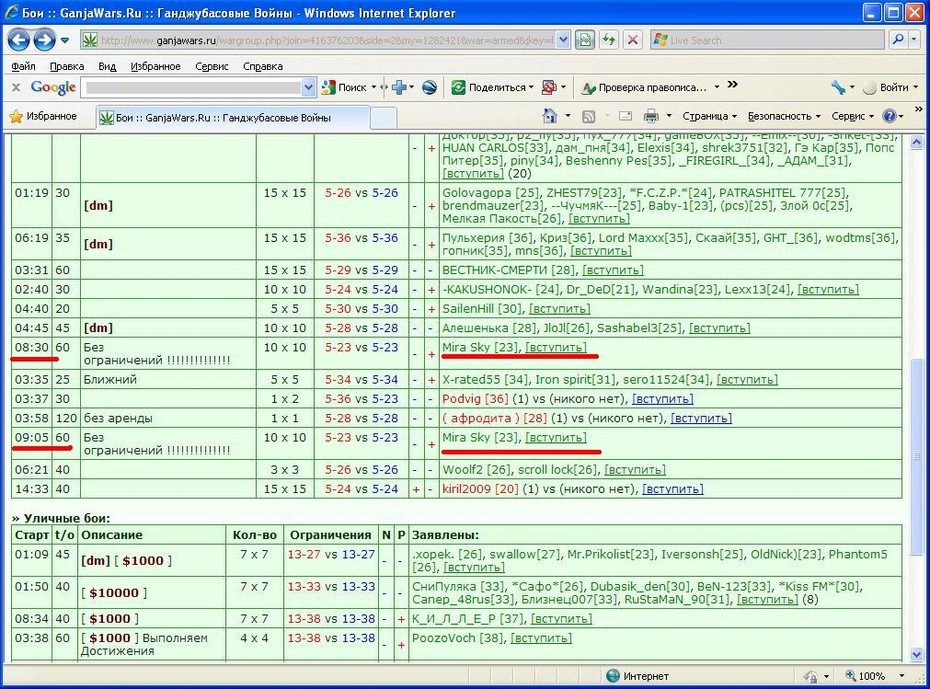Click the Live Search magnifier button

(x=898, y=40)
